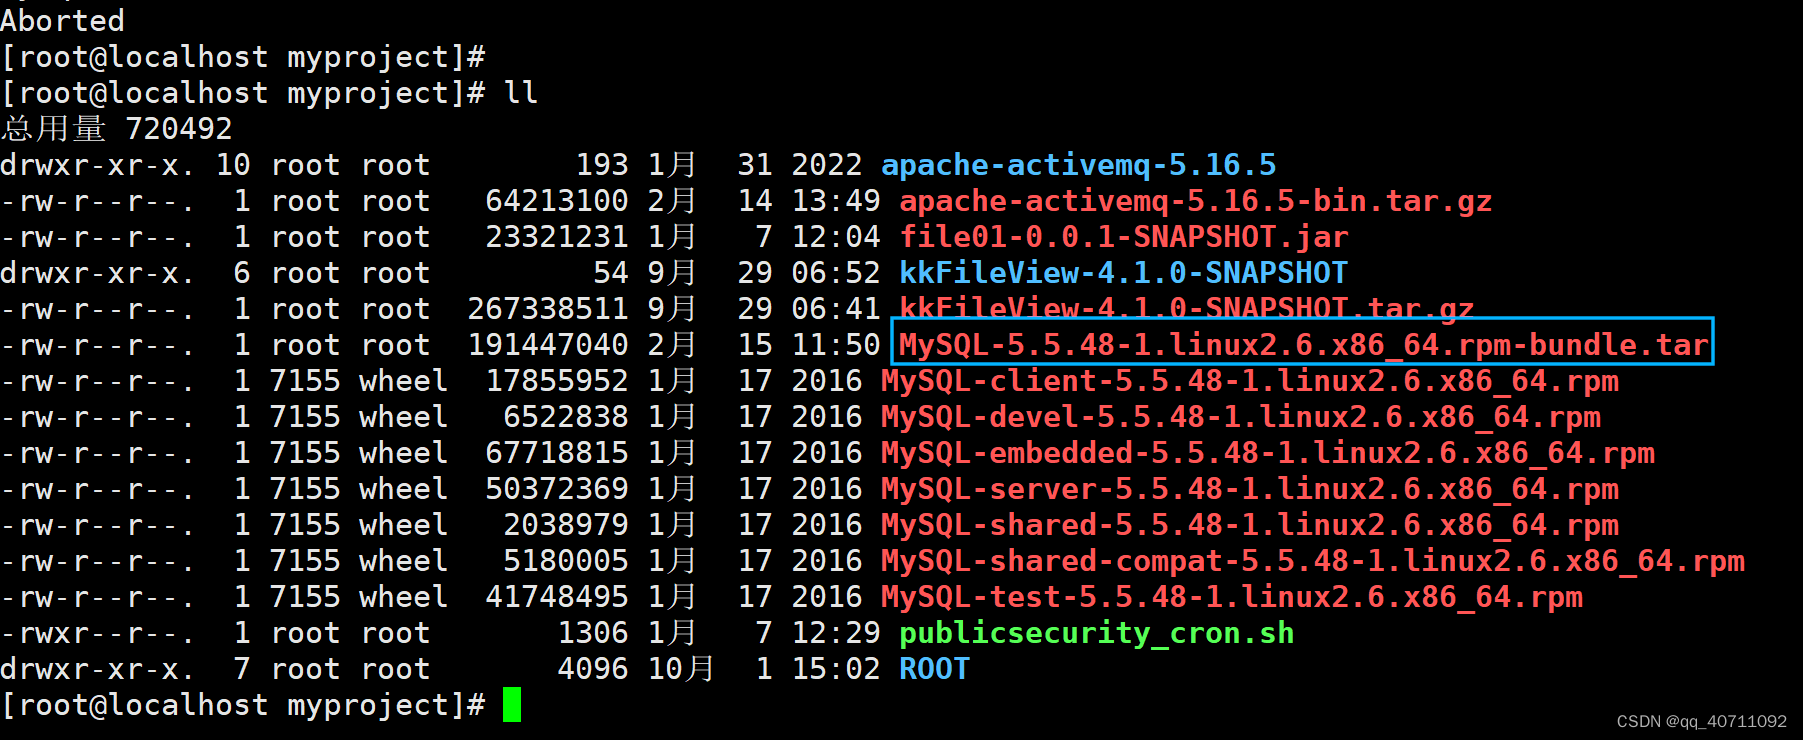The image size is (1803, 740).
Task: Click the apache-activemq-5.16.5 directory name
Action: (1078, 165)
